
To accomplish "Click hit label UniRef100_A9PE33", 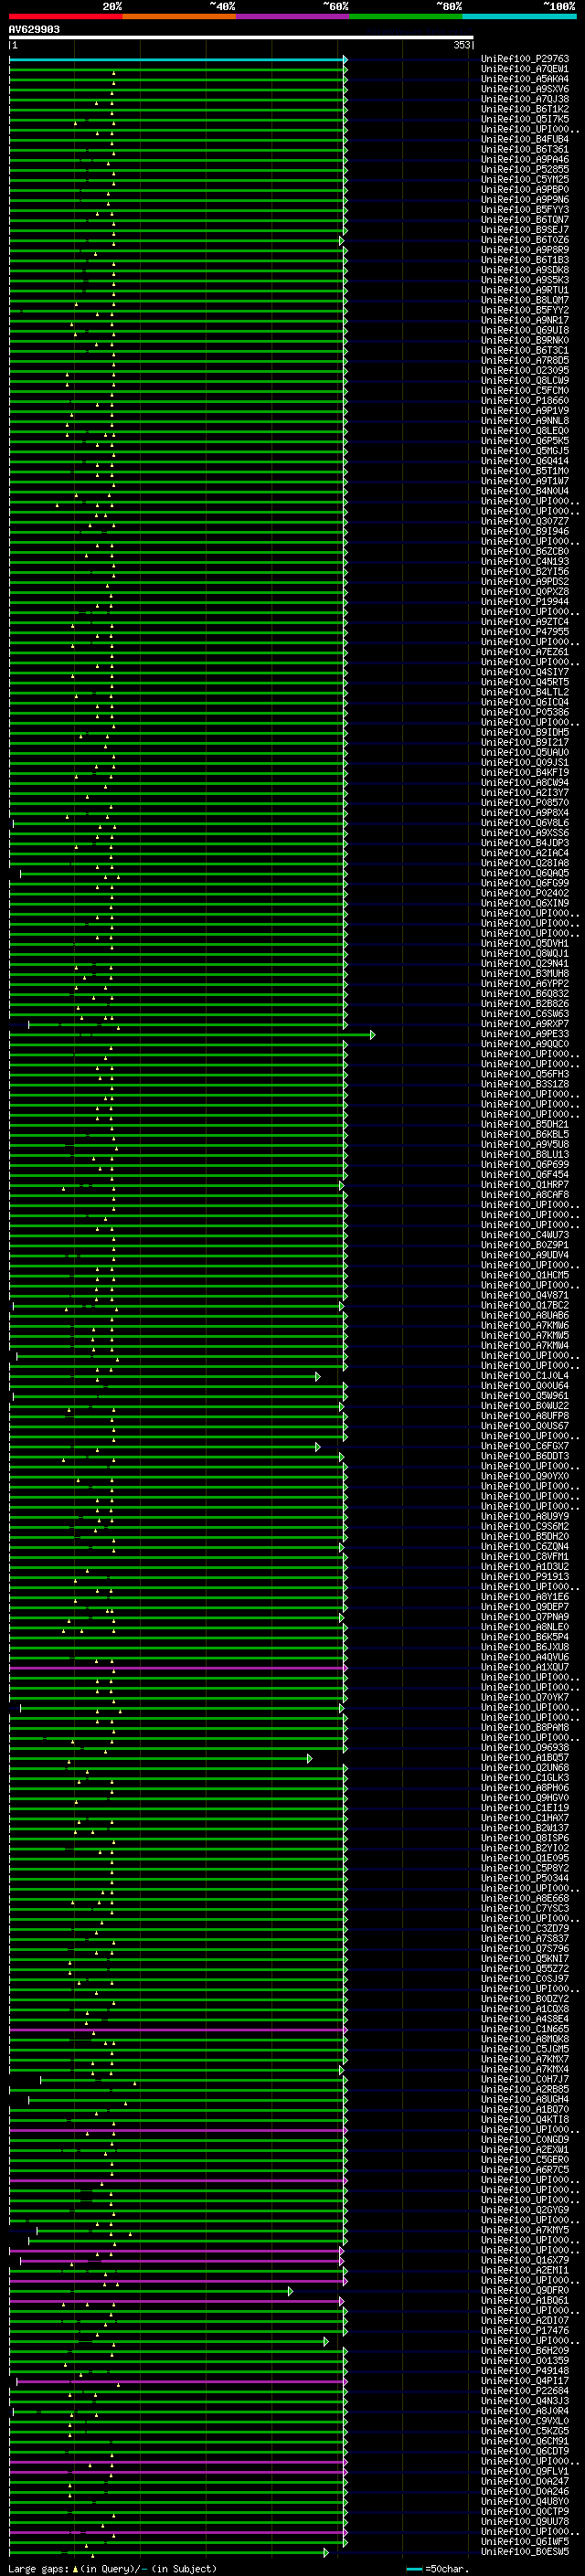I will (x=525, y=1035).
